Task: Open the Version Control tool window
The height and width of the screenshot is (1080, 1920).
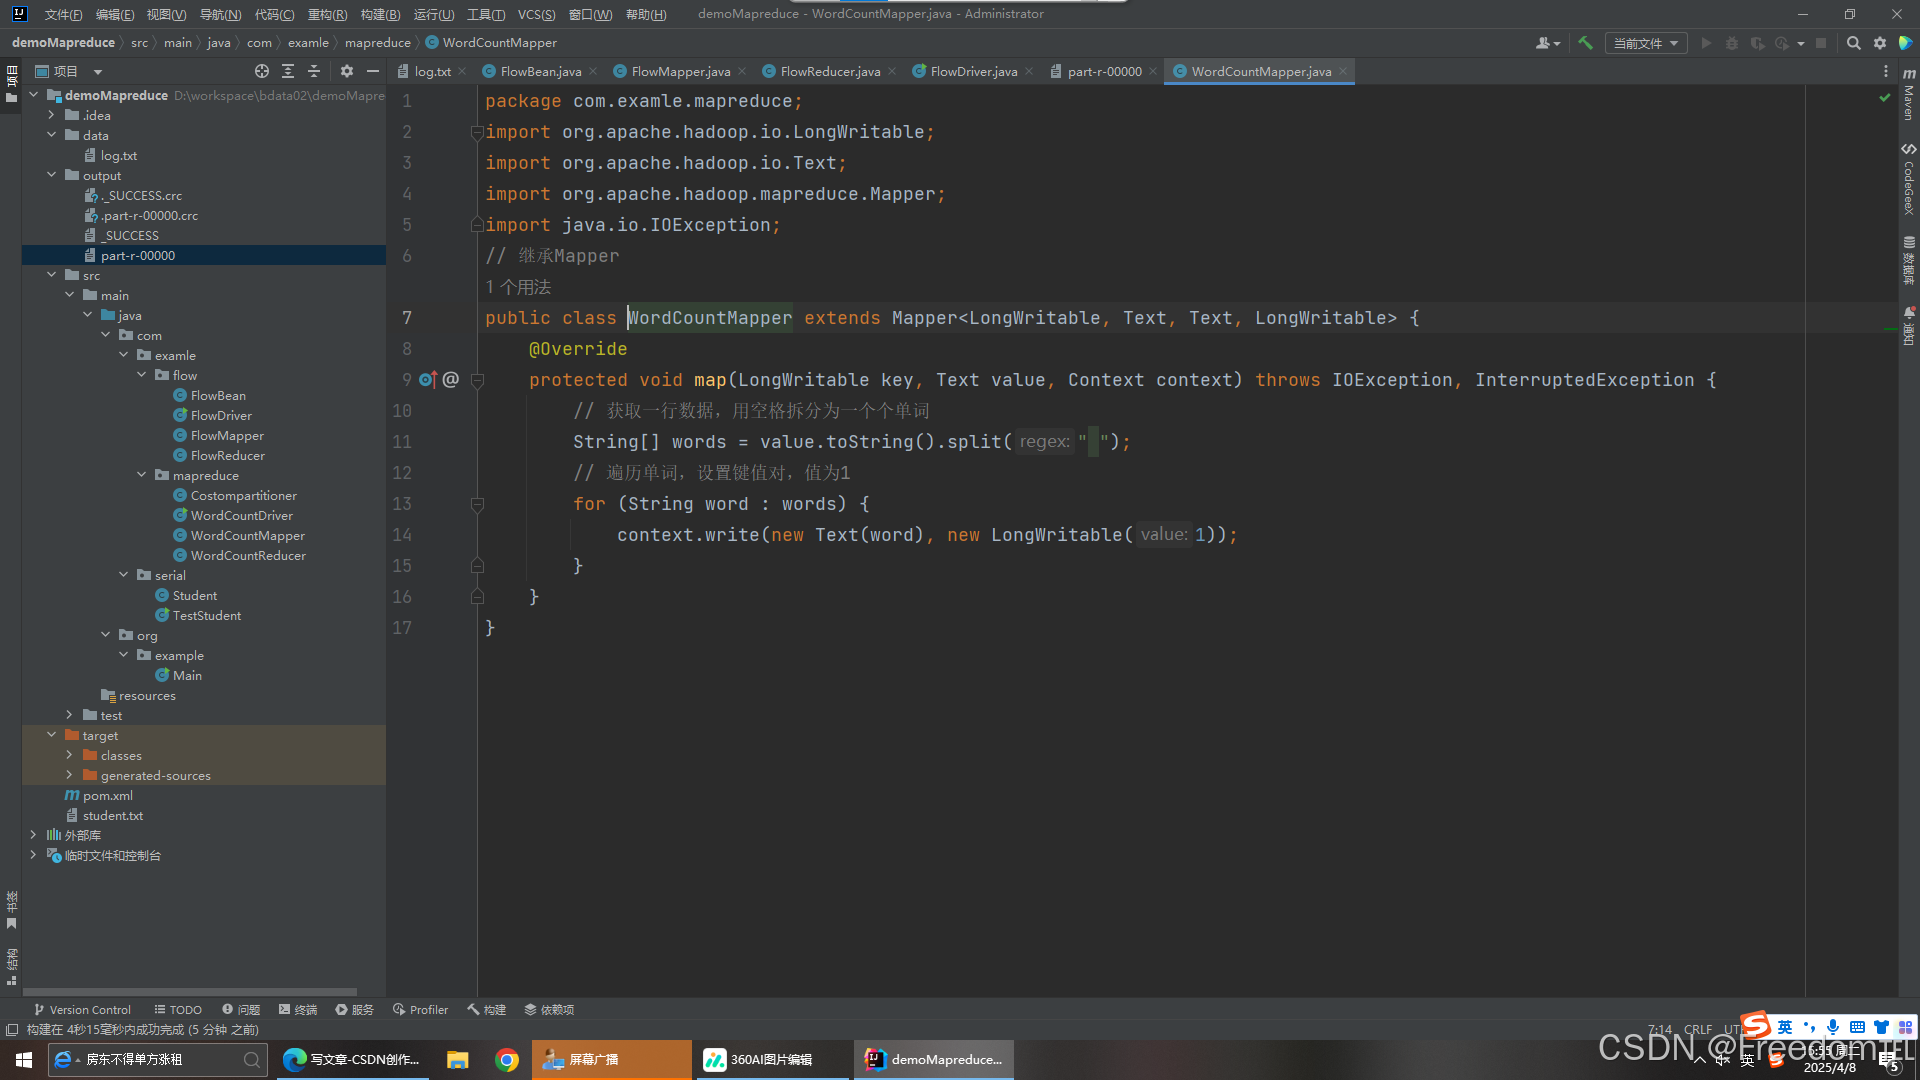Action: (x=82, y=1009)
